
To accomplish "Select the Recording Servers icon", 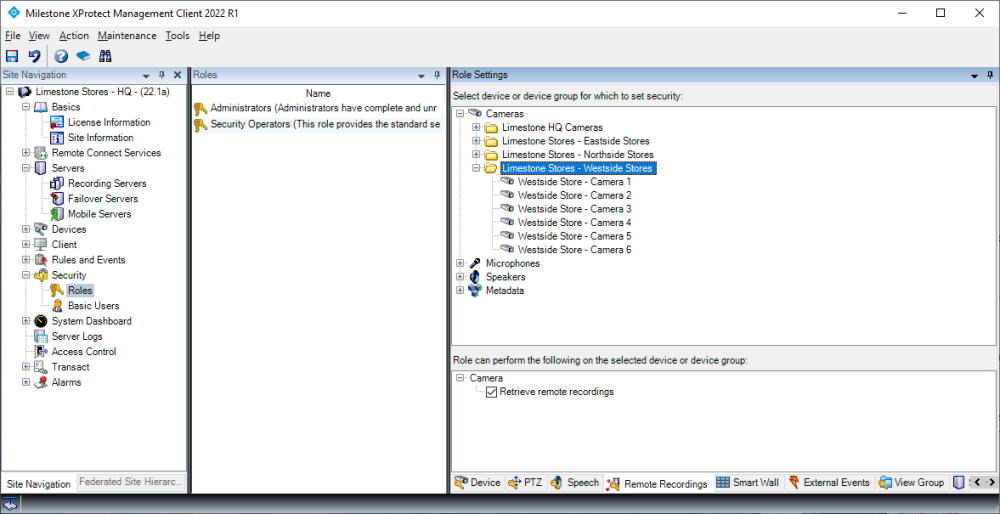I will pyautogui.click(x=58, y=184).
